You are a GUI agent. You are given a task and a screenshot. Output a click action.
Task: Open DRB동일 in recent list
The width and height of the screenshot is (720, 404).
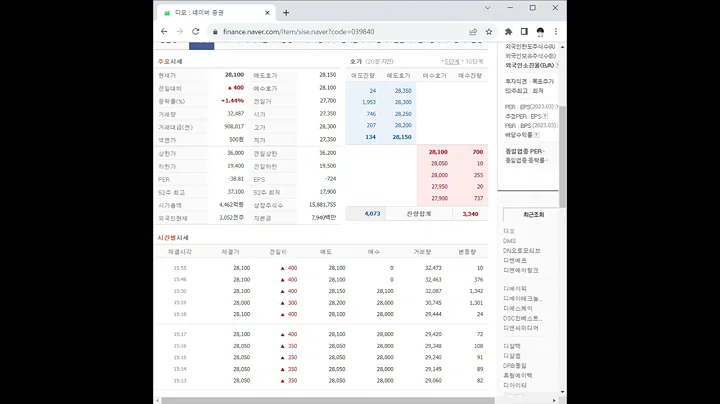point(515,366)
